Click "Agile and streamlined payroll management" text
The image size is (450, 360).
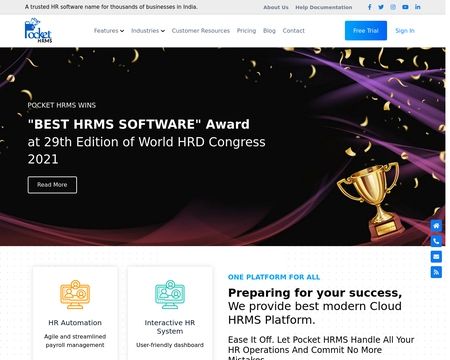click(75, 341)
